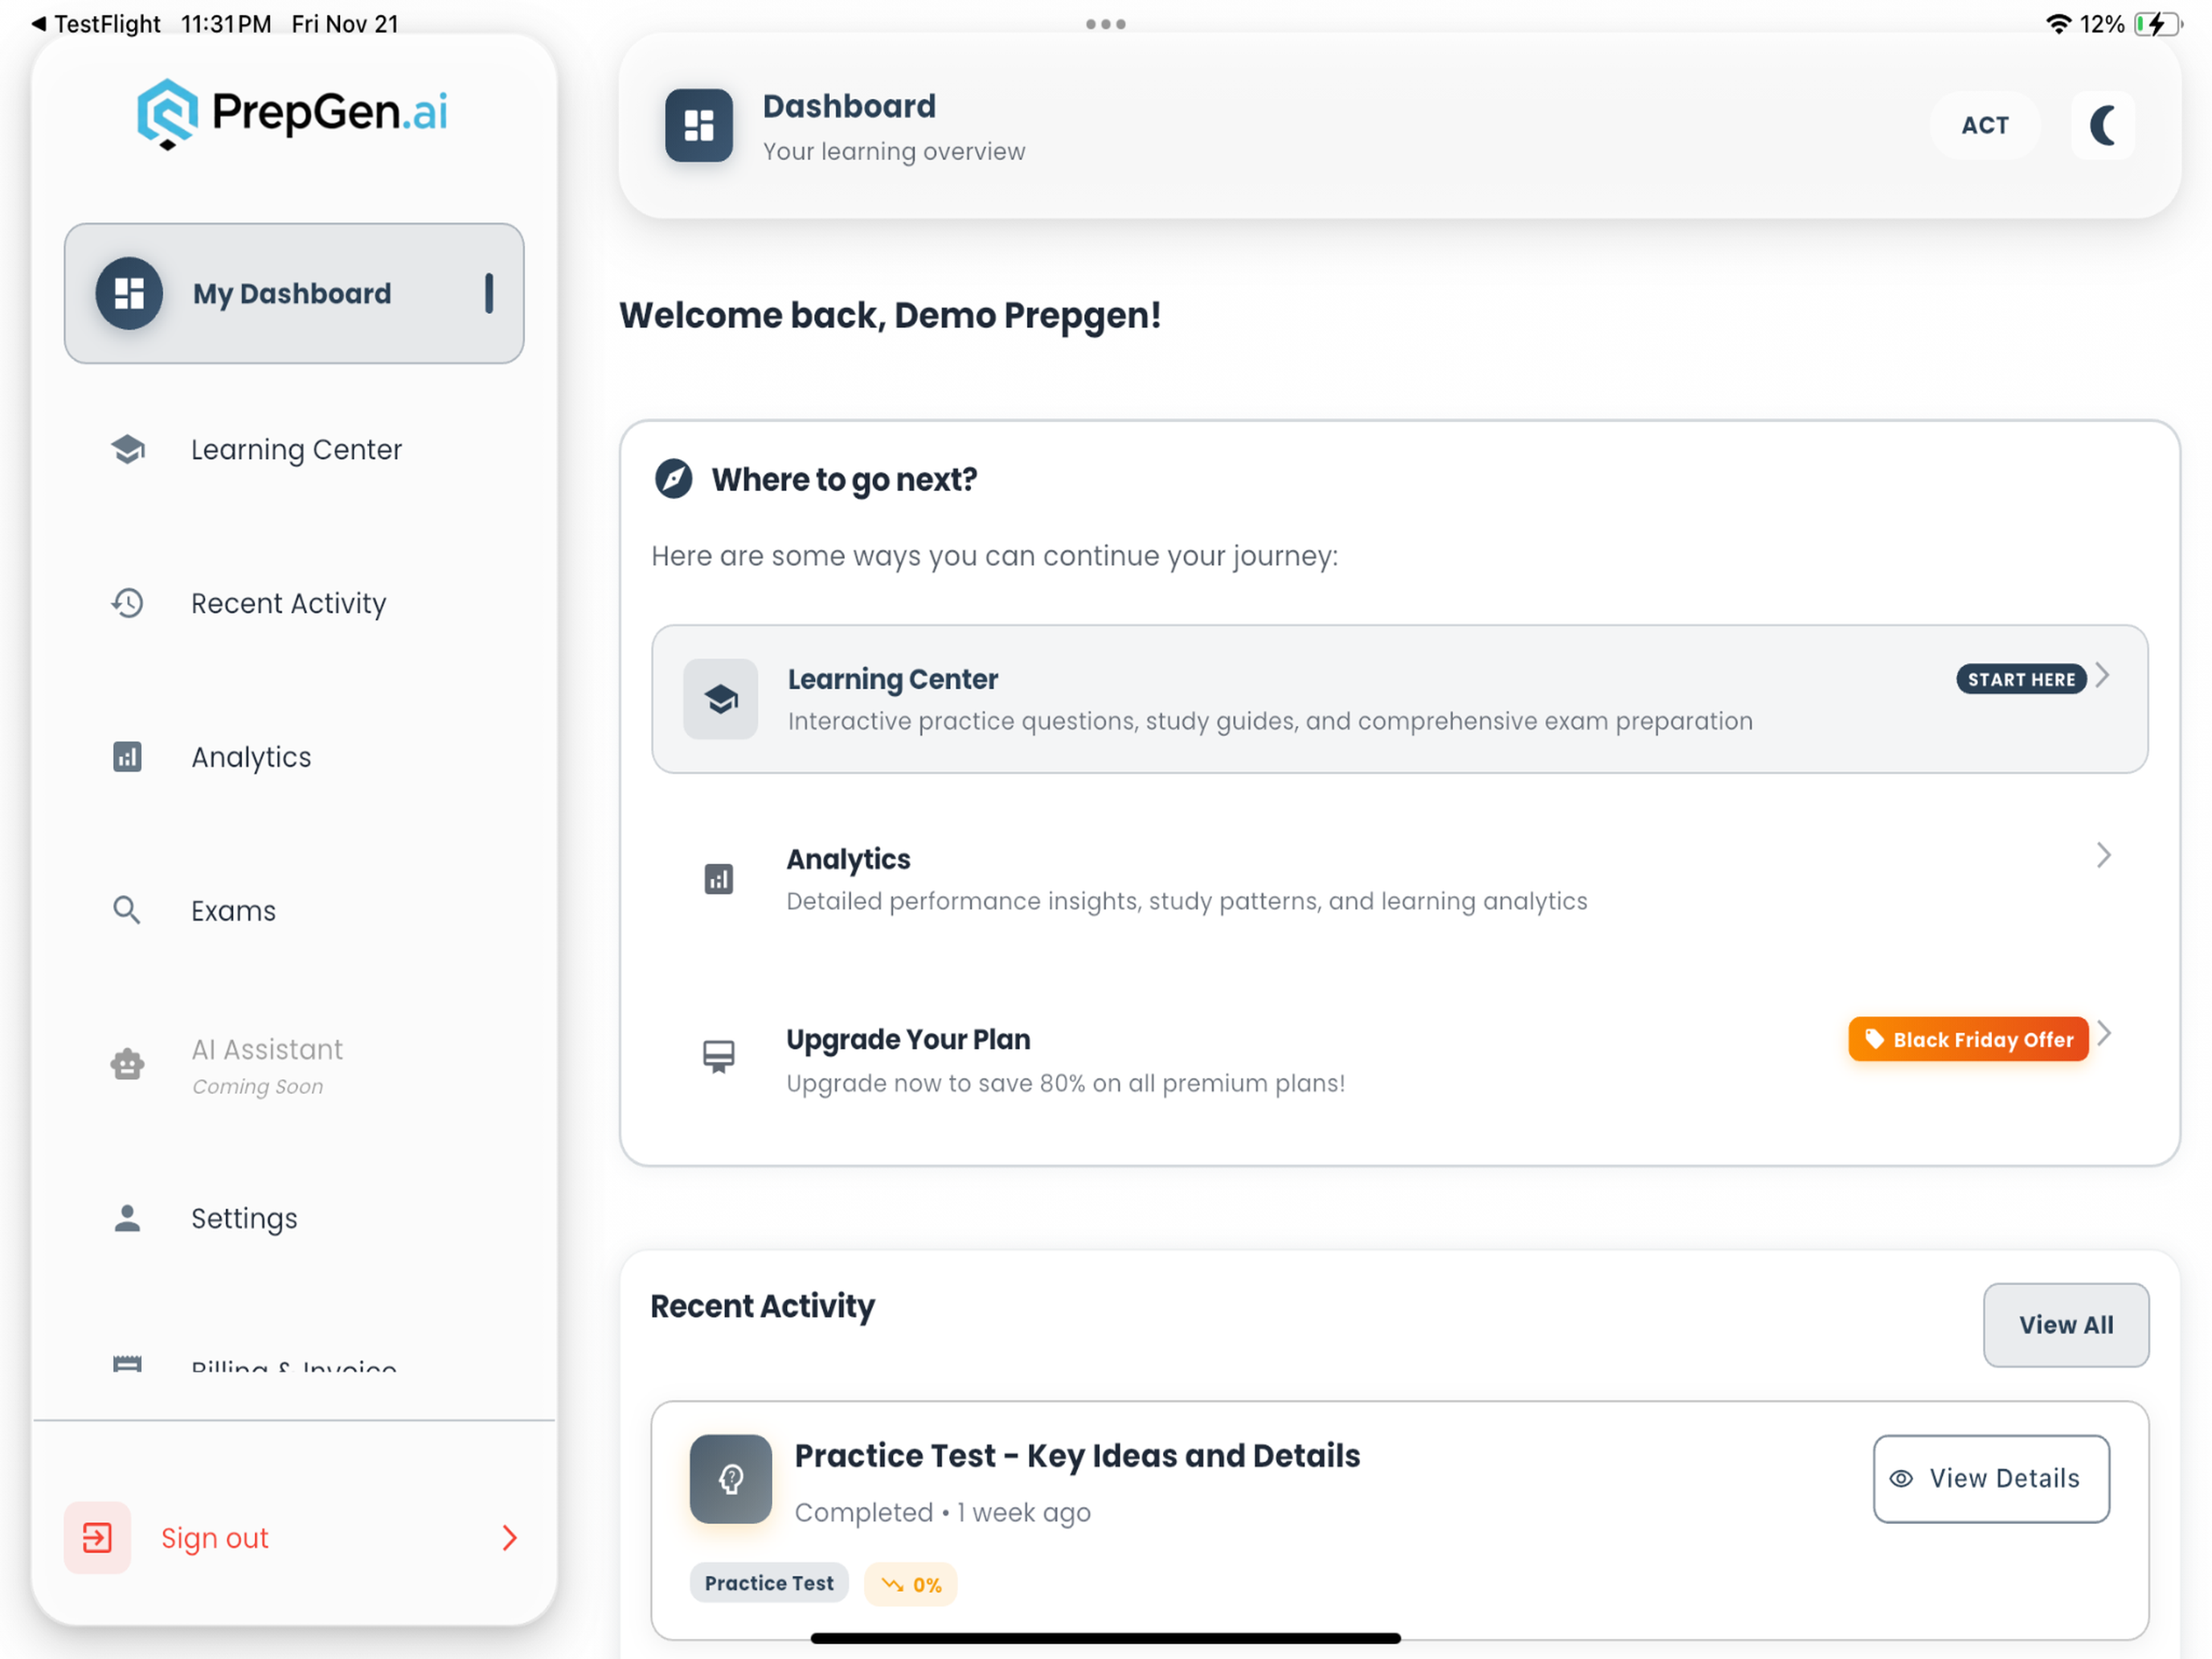Click the Recent Activity history clock icon

(x=127, y=603)
